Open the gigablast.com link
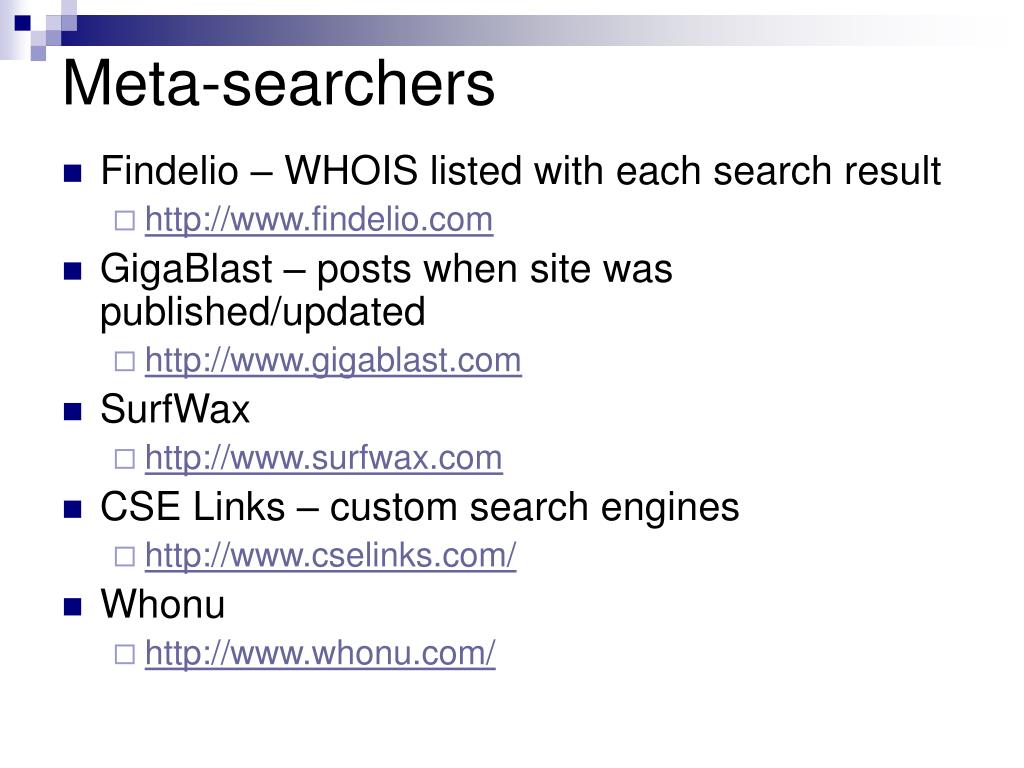The height and width of the screenshot is (768, 1024). tap(333, 360)
